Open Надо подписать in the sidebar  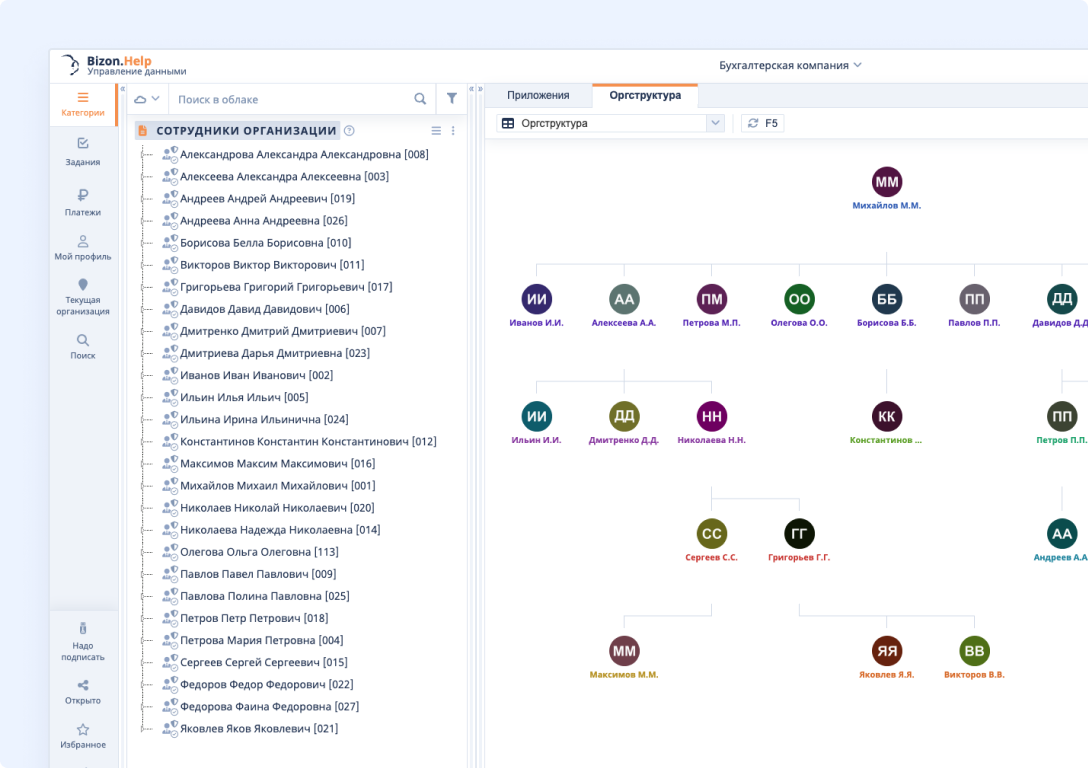(83, 642)
